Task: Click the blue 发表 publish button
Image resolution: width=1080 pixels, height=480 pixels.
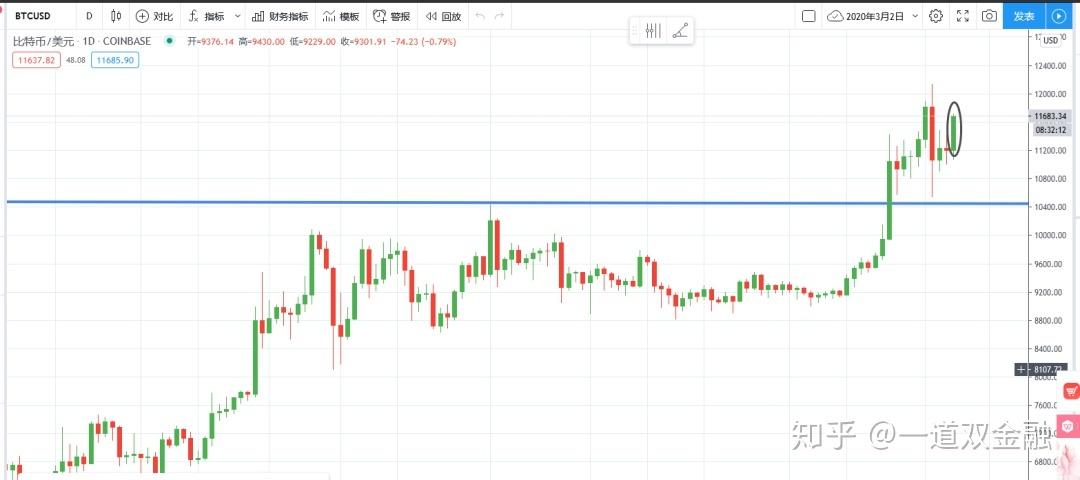Action: [1024, 16]
